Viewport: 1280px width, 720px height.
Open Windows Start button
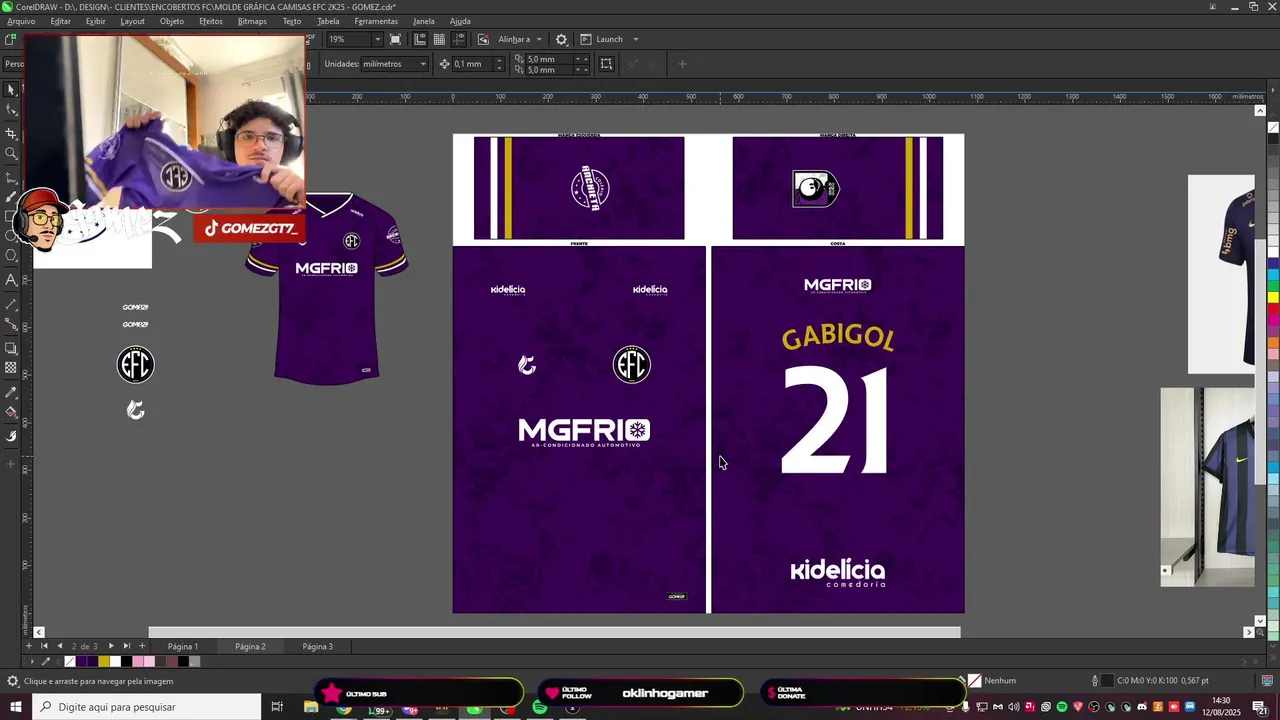(x=16, y=707)
